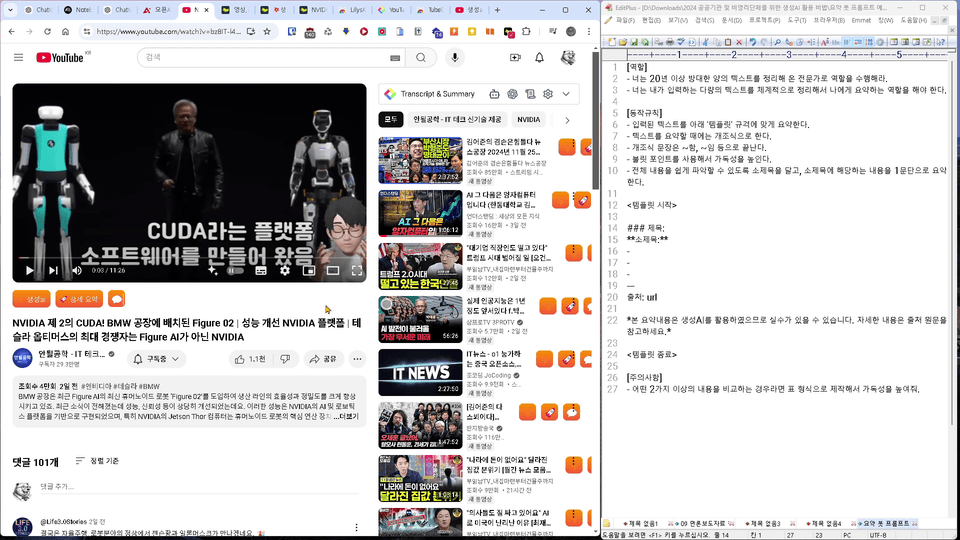Open the 구독중 subscription dropdown
This screenshot has width=960, height=540.
tap(156, 359)
